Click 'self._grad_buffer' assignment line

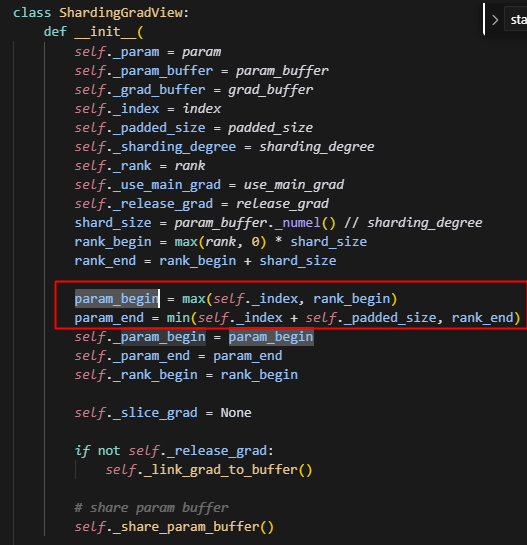(x=194, y=90)
